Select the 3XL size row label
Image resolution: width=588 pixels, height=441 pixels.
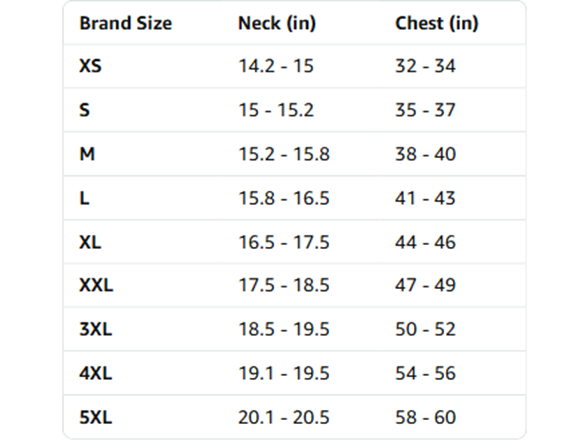tap(96, 329)
